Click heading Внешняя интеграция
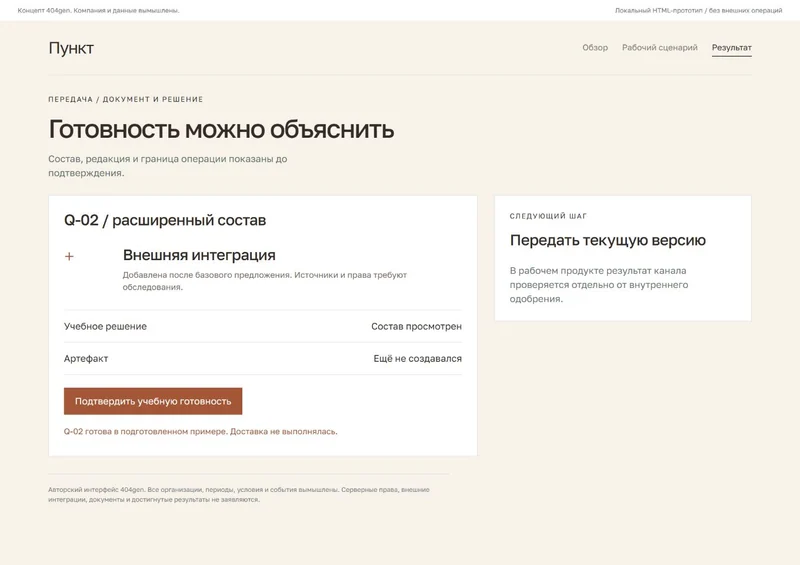The width and height of the screenshot is (800, 565). 199,255
